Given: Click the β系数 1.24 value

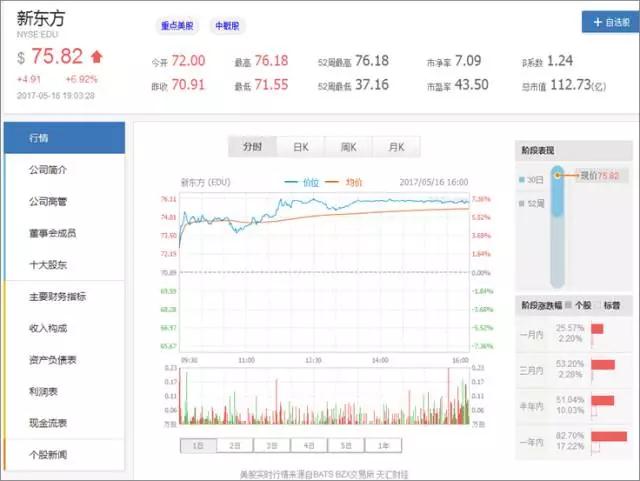Looking at the screenshot, I should [560, 61].
